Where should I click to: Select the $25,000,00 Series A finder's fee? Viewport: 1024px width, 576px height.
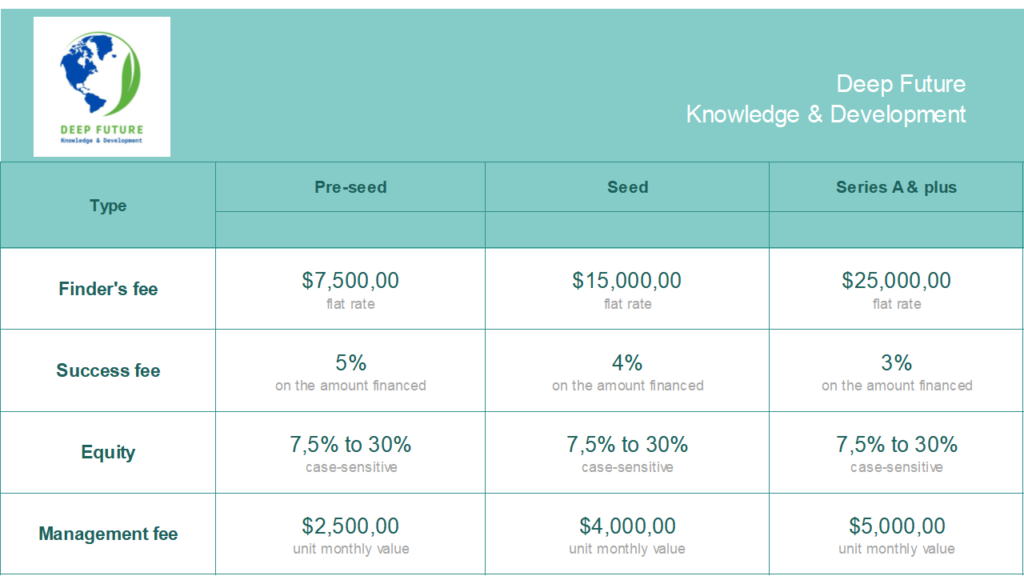[896, 281]
